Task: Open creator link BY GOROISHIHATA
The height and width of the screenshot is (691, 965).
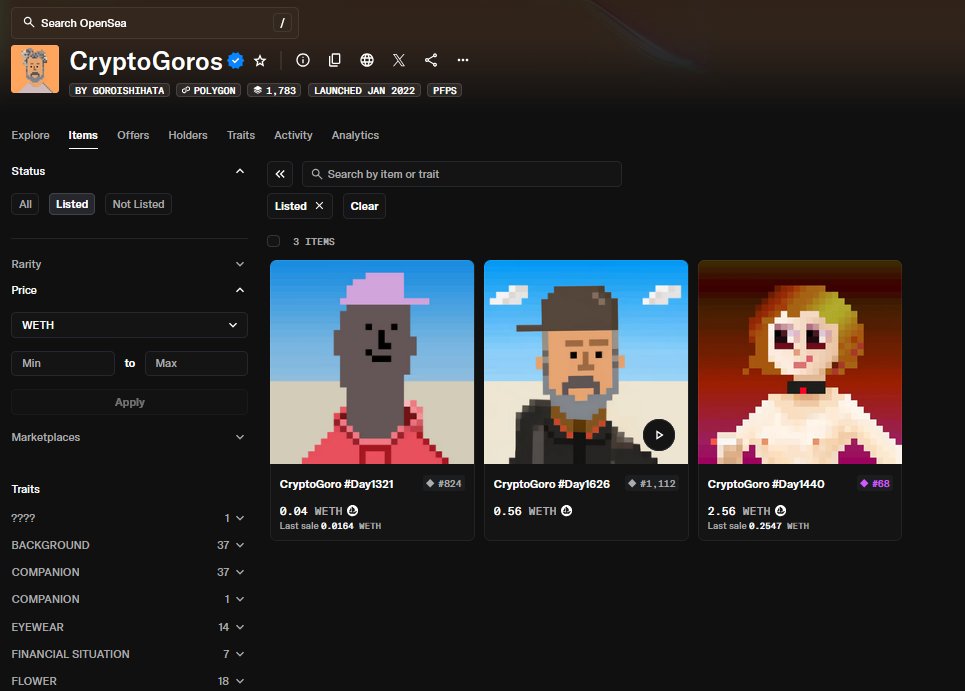Action: 119,90
